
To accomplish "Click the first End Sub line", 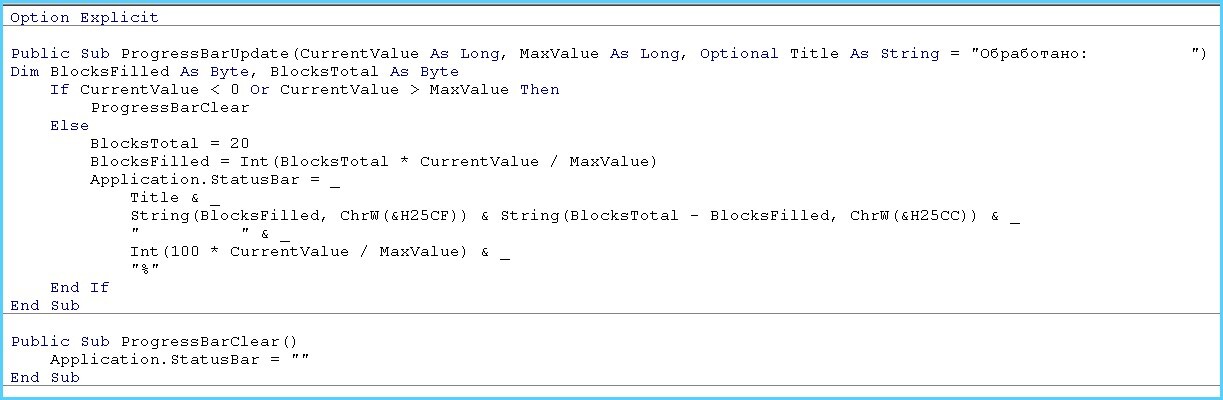I will (x=45, y=306).
